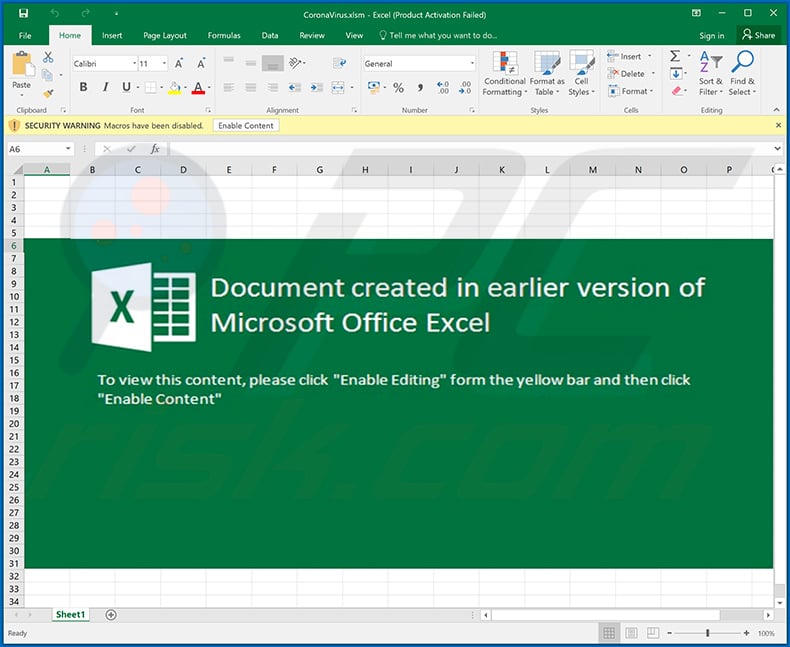Screen dimensions: 790x647
Task: Click the AutoSum sigma icon
Action: (x=675, y=55)
